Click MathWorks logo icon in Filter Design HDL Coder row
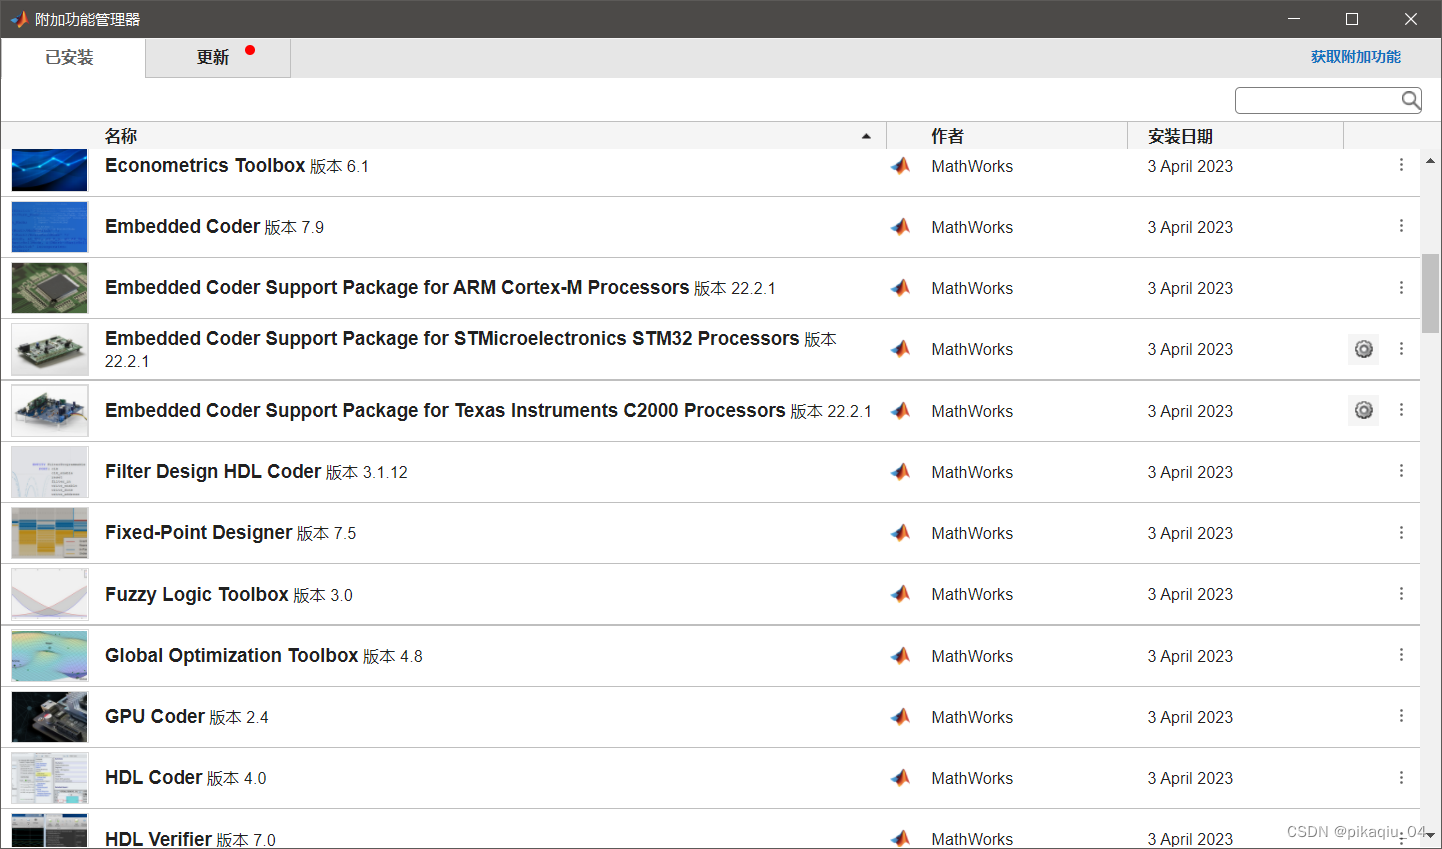1442x849 pixels. click(900, 471)
